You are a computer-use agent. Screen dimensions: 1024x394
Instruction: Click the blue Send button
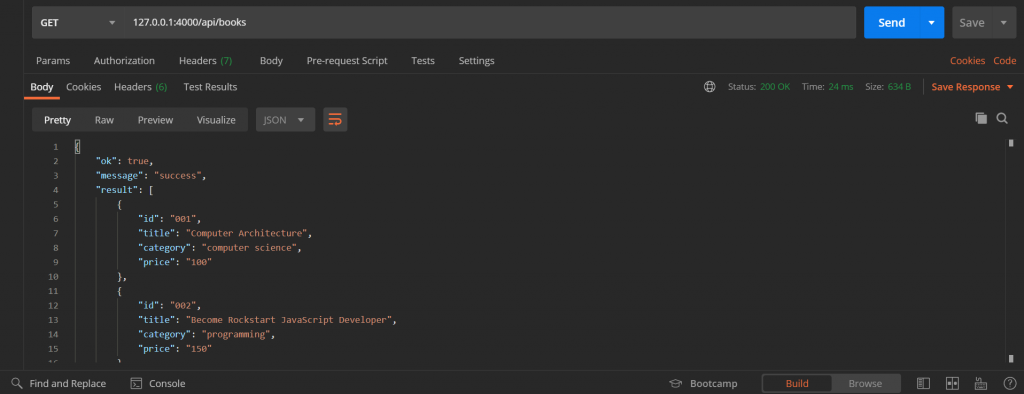(891, 22)
